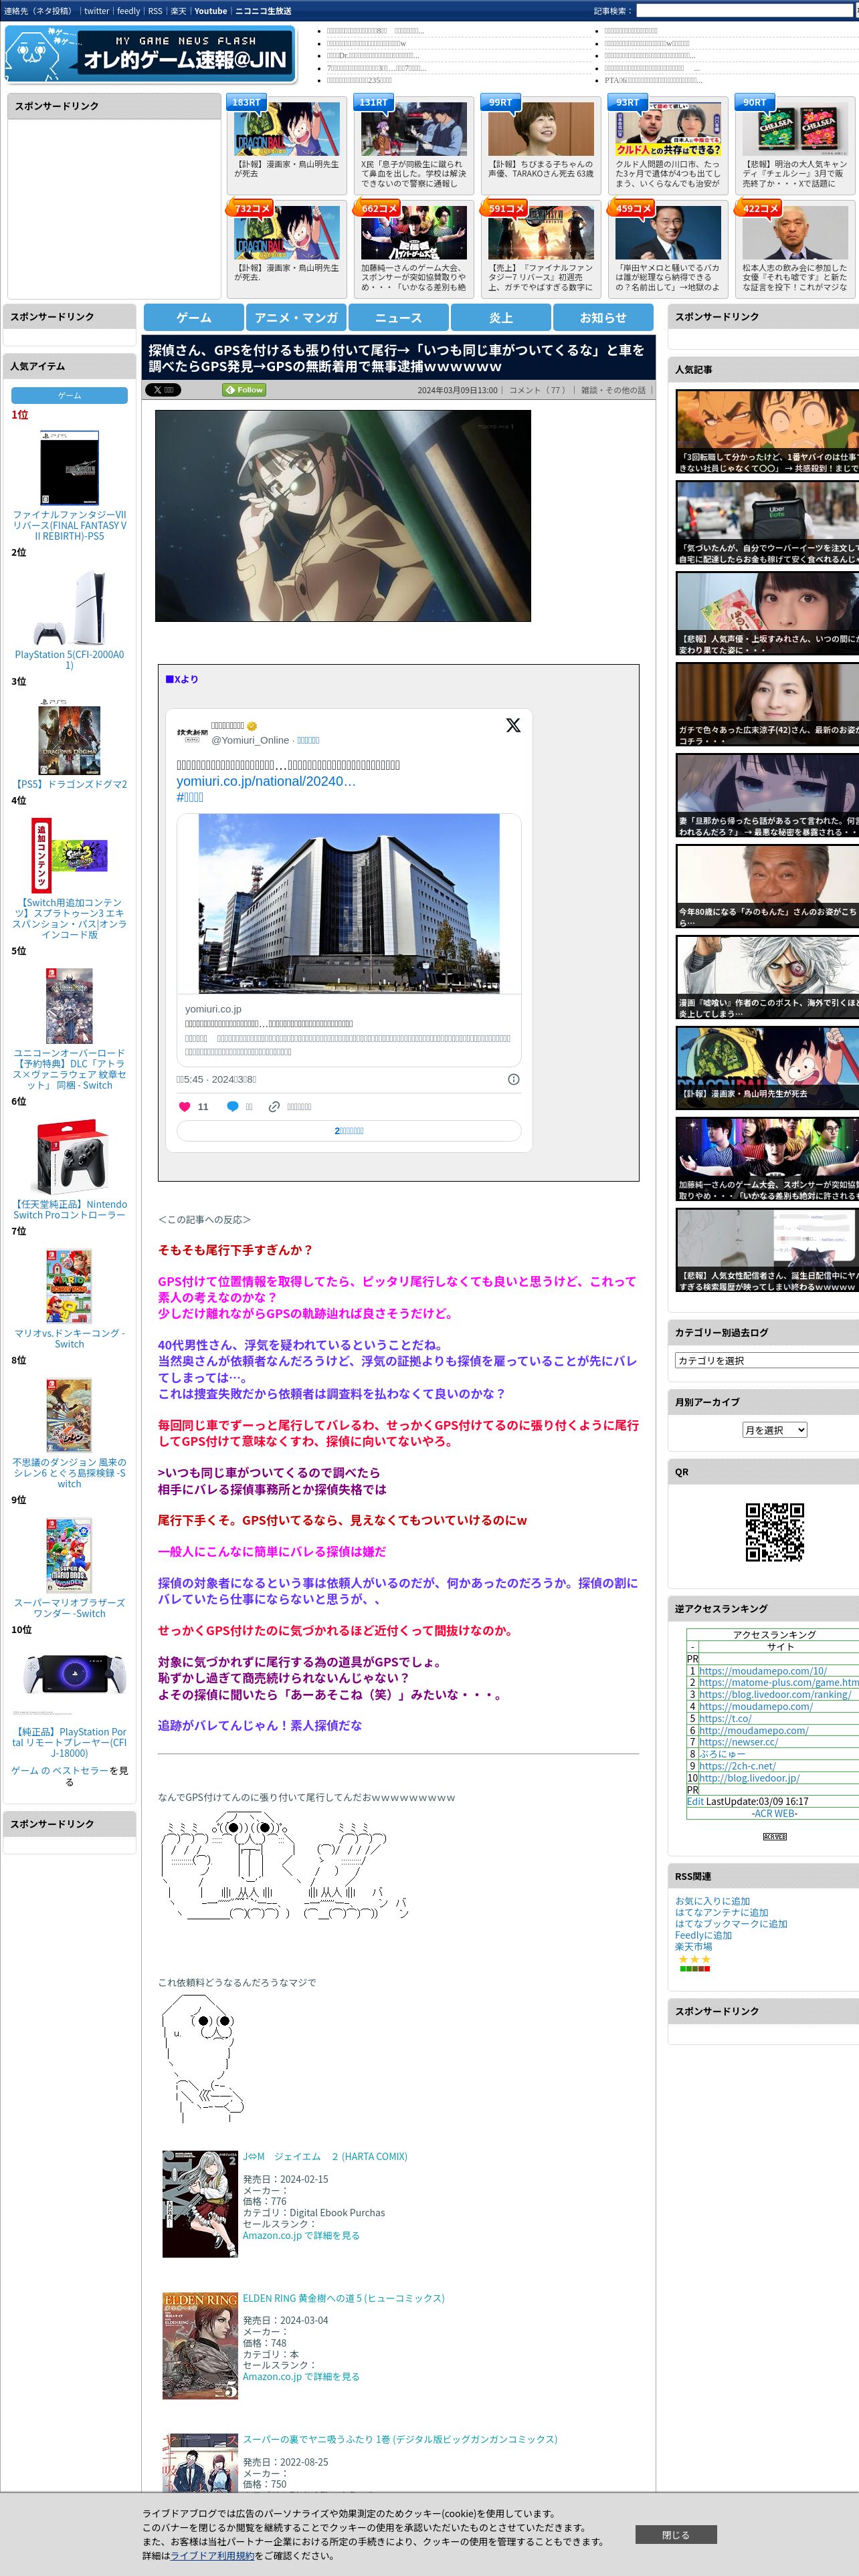Open the PlayStation 5 console product image
This screenshot has height=2576, width=859.
[69, 608]
